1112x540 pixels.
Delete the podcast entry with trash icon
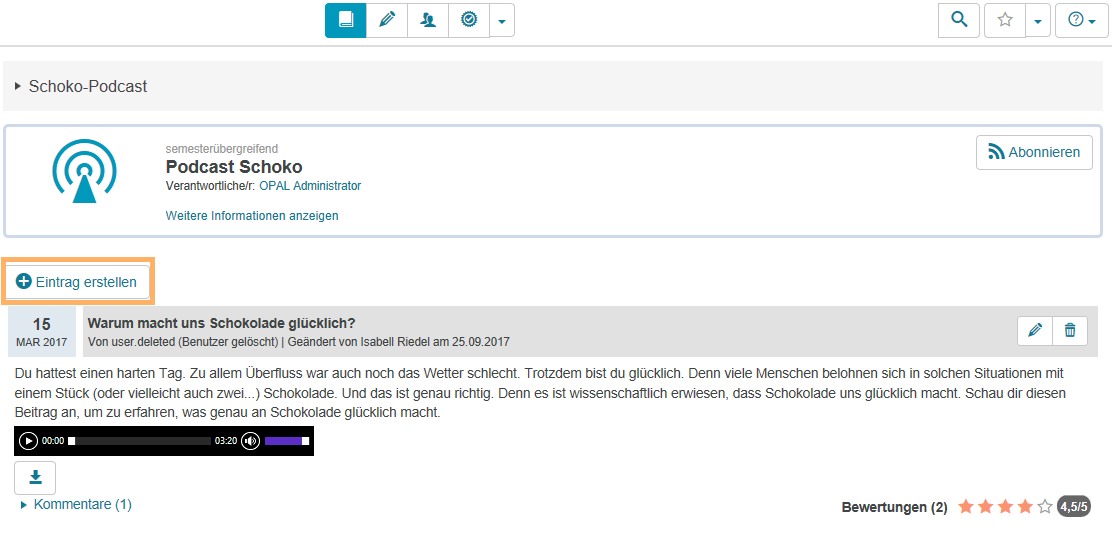click(x=1070, y=330)
